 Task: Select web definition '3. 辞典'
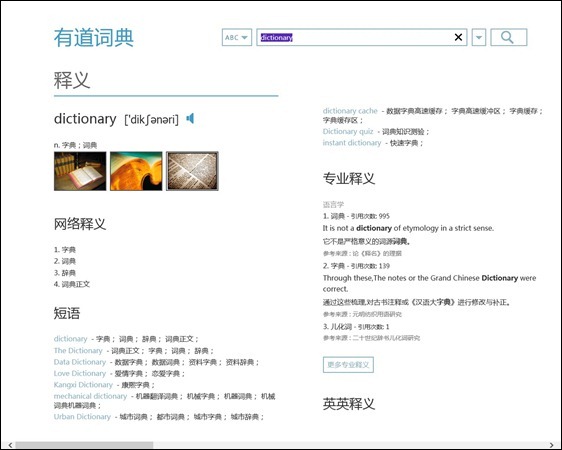[65, 273]
